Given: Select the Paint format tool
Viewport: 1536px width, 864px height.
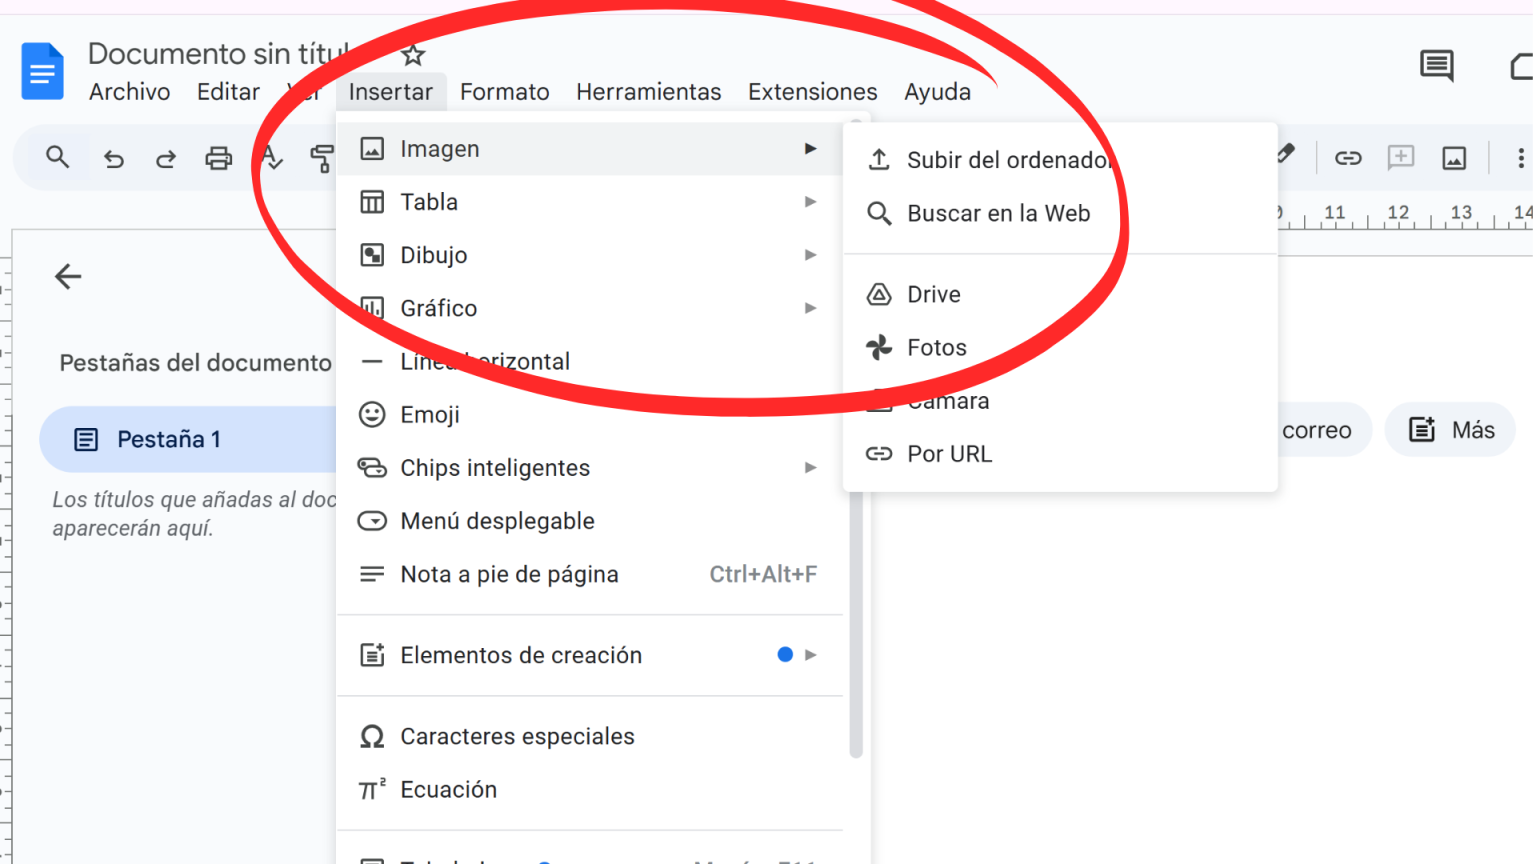Looking at the screenshot, I should [322, 157].
